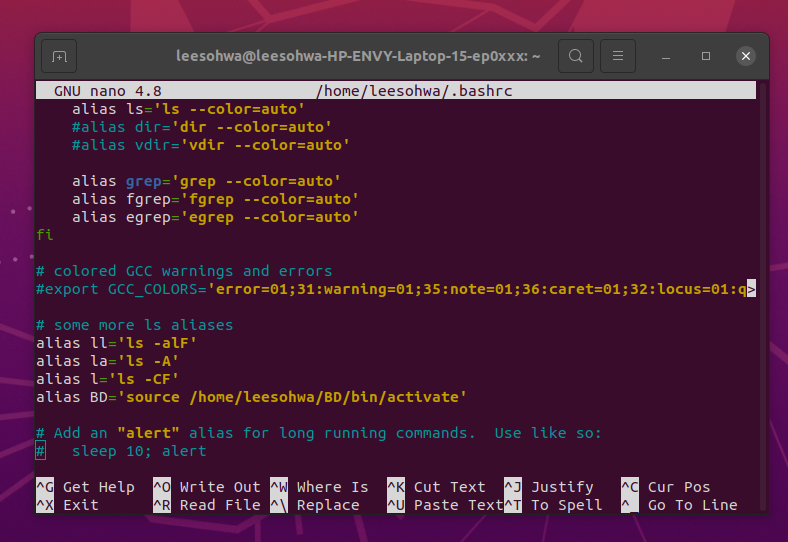The width and height of the screenshot is (788, 542).
Task: Click the alias ll='ls -alF' line
Action: [x=116, y=343]
